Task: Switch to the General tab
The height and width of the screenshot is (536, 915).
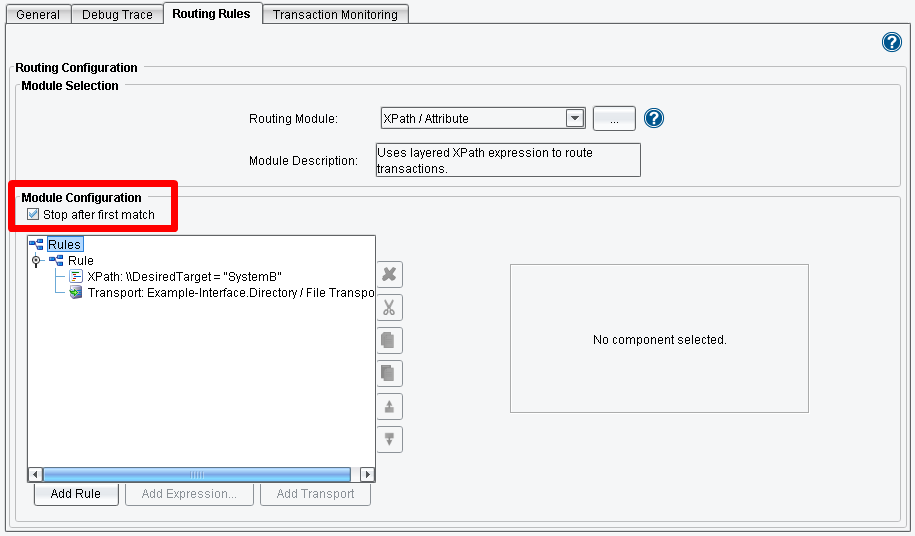Action: point(39,15)
